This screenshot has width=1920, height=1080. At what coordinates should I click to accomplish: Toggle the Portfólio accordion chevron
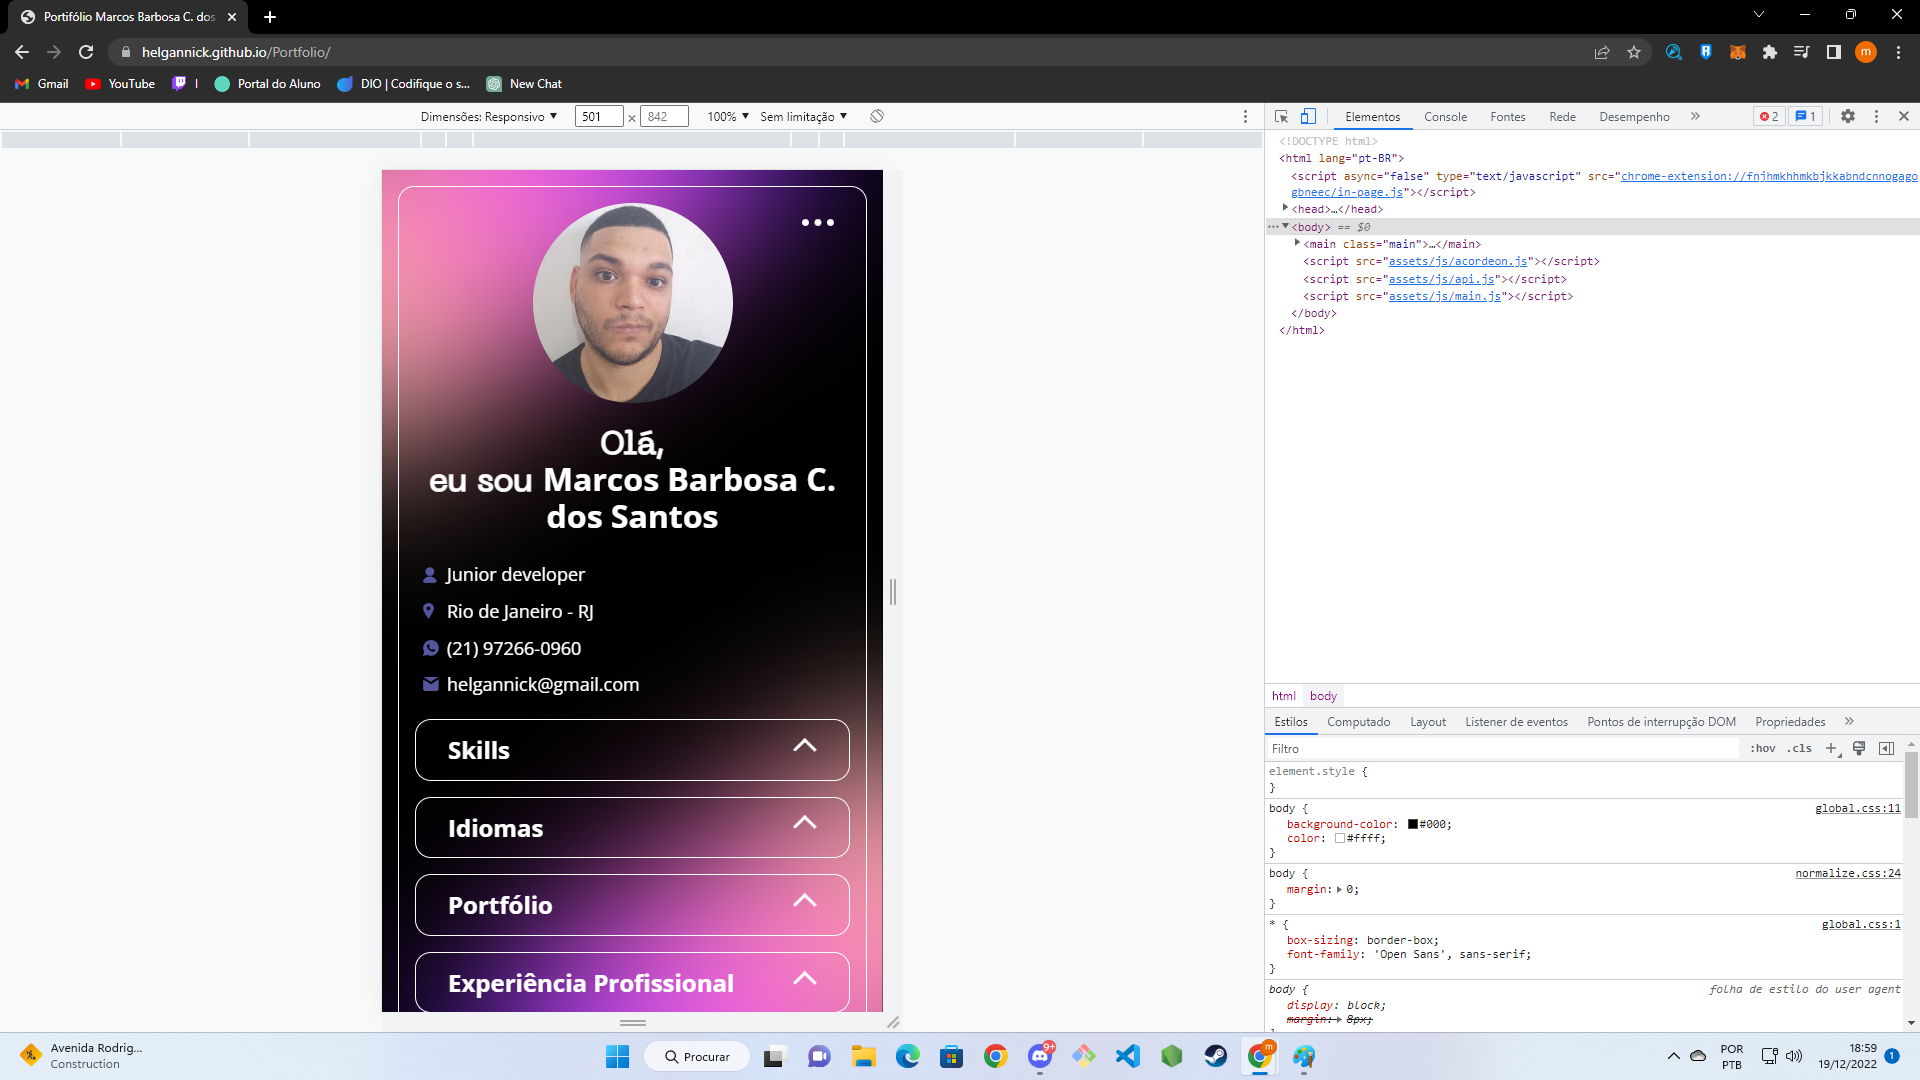pyautogui.click(x=804, y=901)
